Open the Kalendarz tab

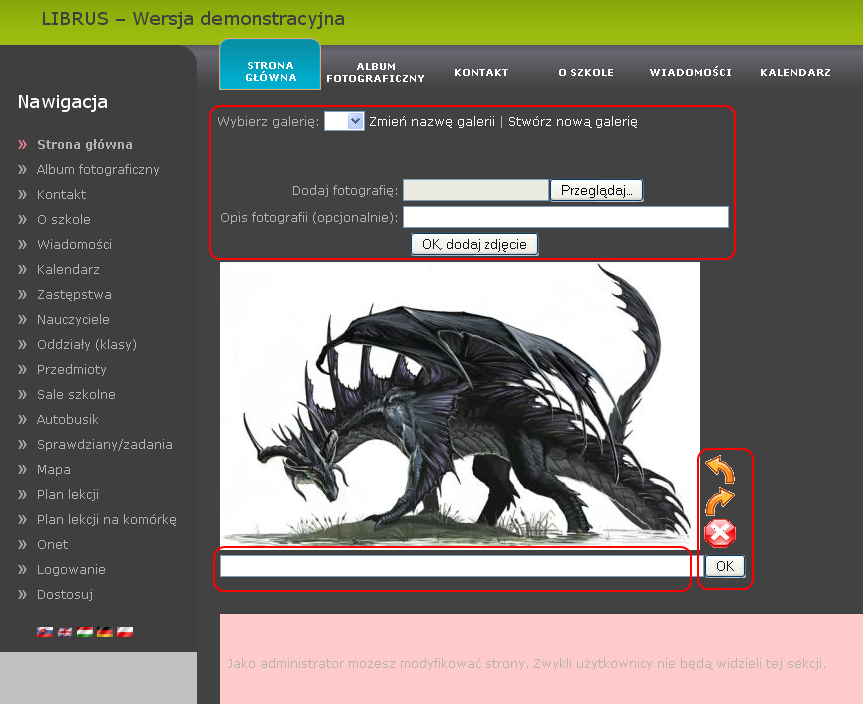pyautogui.click(x=795, y=72)
